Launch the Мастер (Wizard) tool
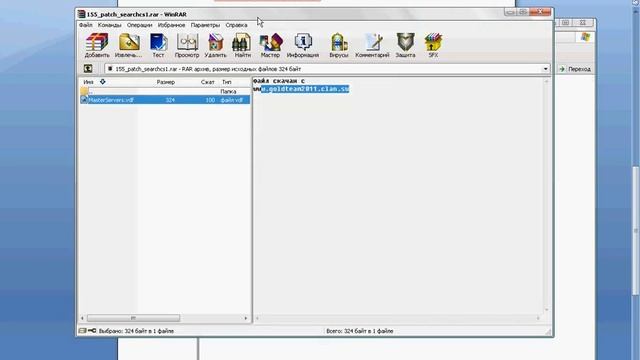Image resolution: width=640 pixels, height=360 pixels. click(270, 45)
